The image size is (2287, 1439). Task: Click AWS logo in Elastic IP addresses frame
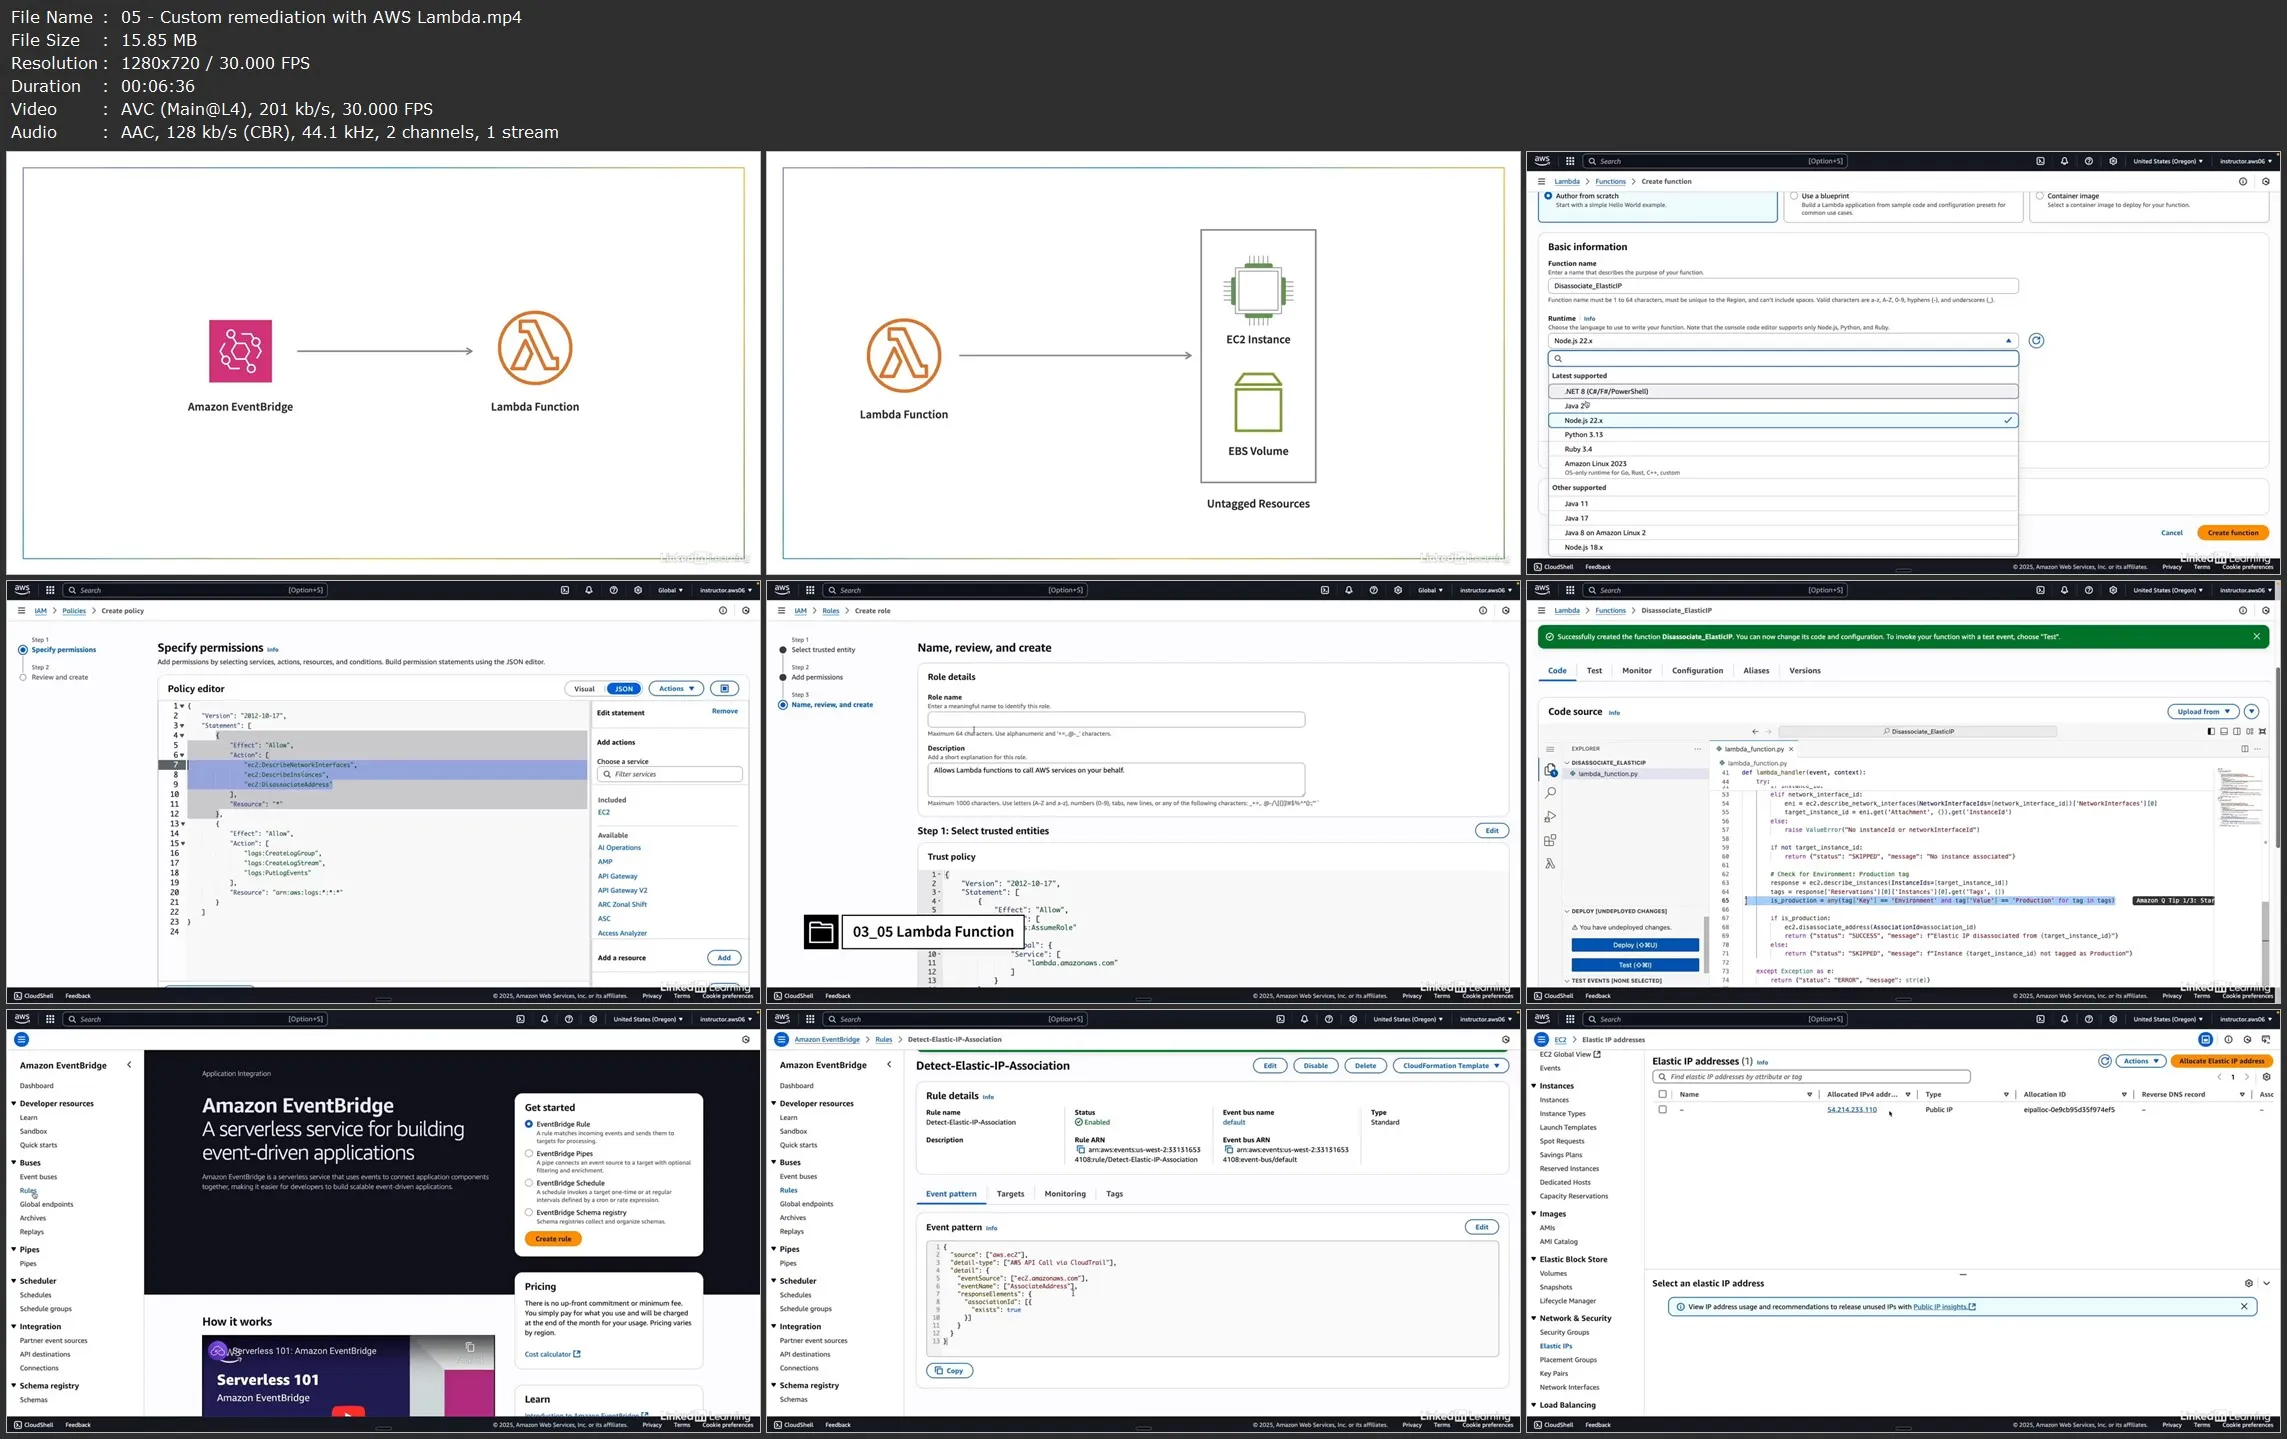1542,1019
